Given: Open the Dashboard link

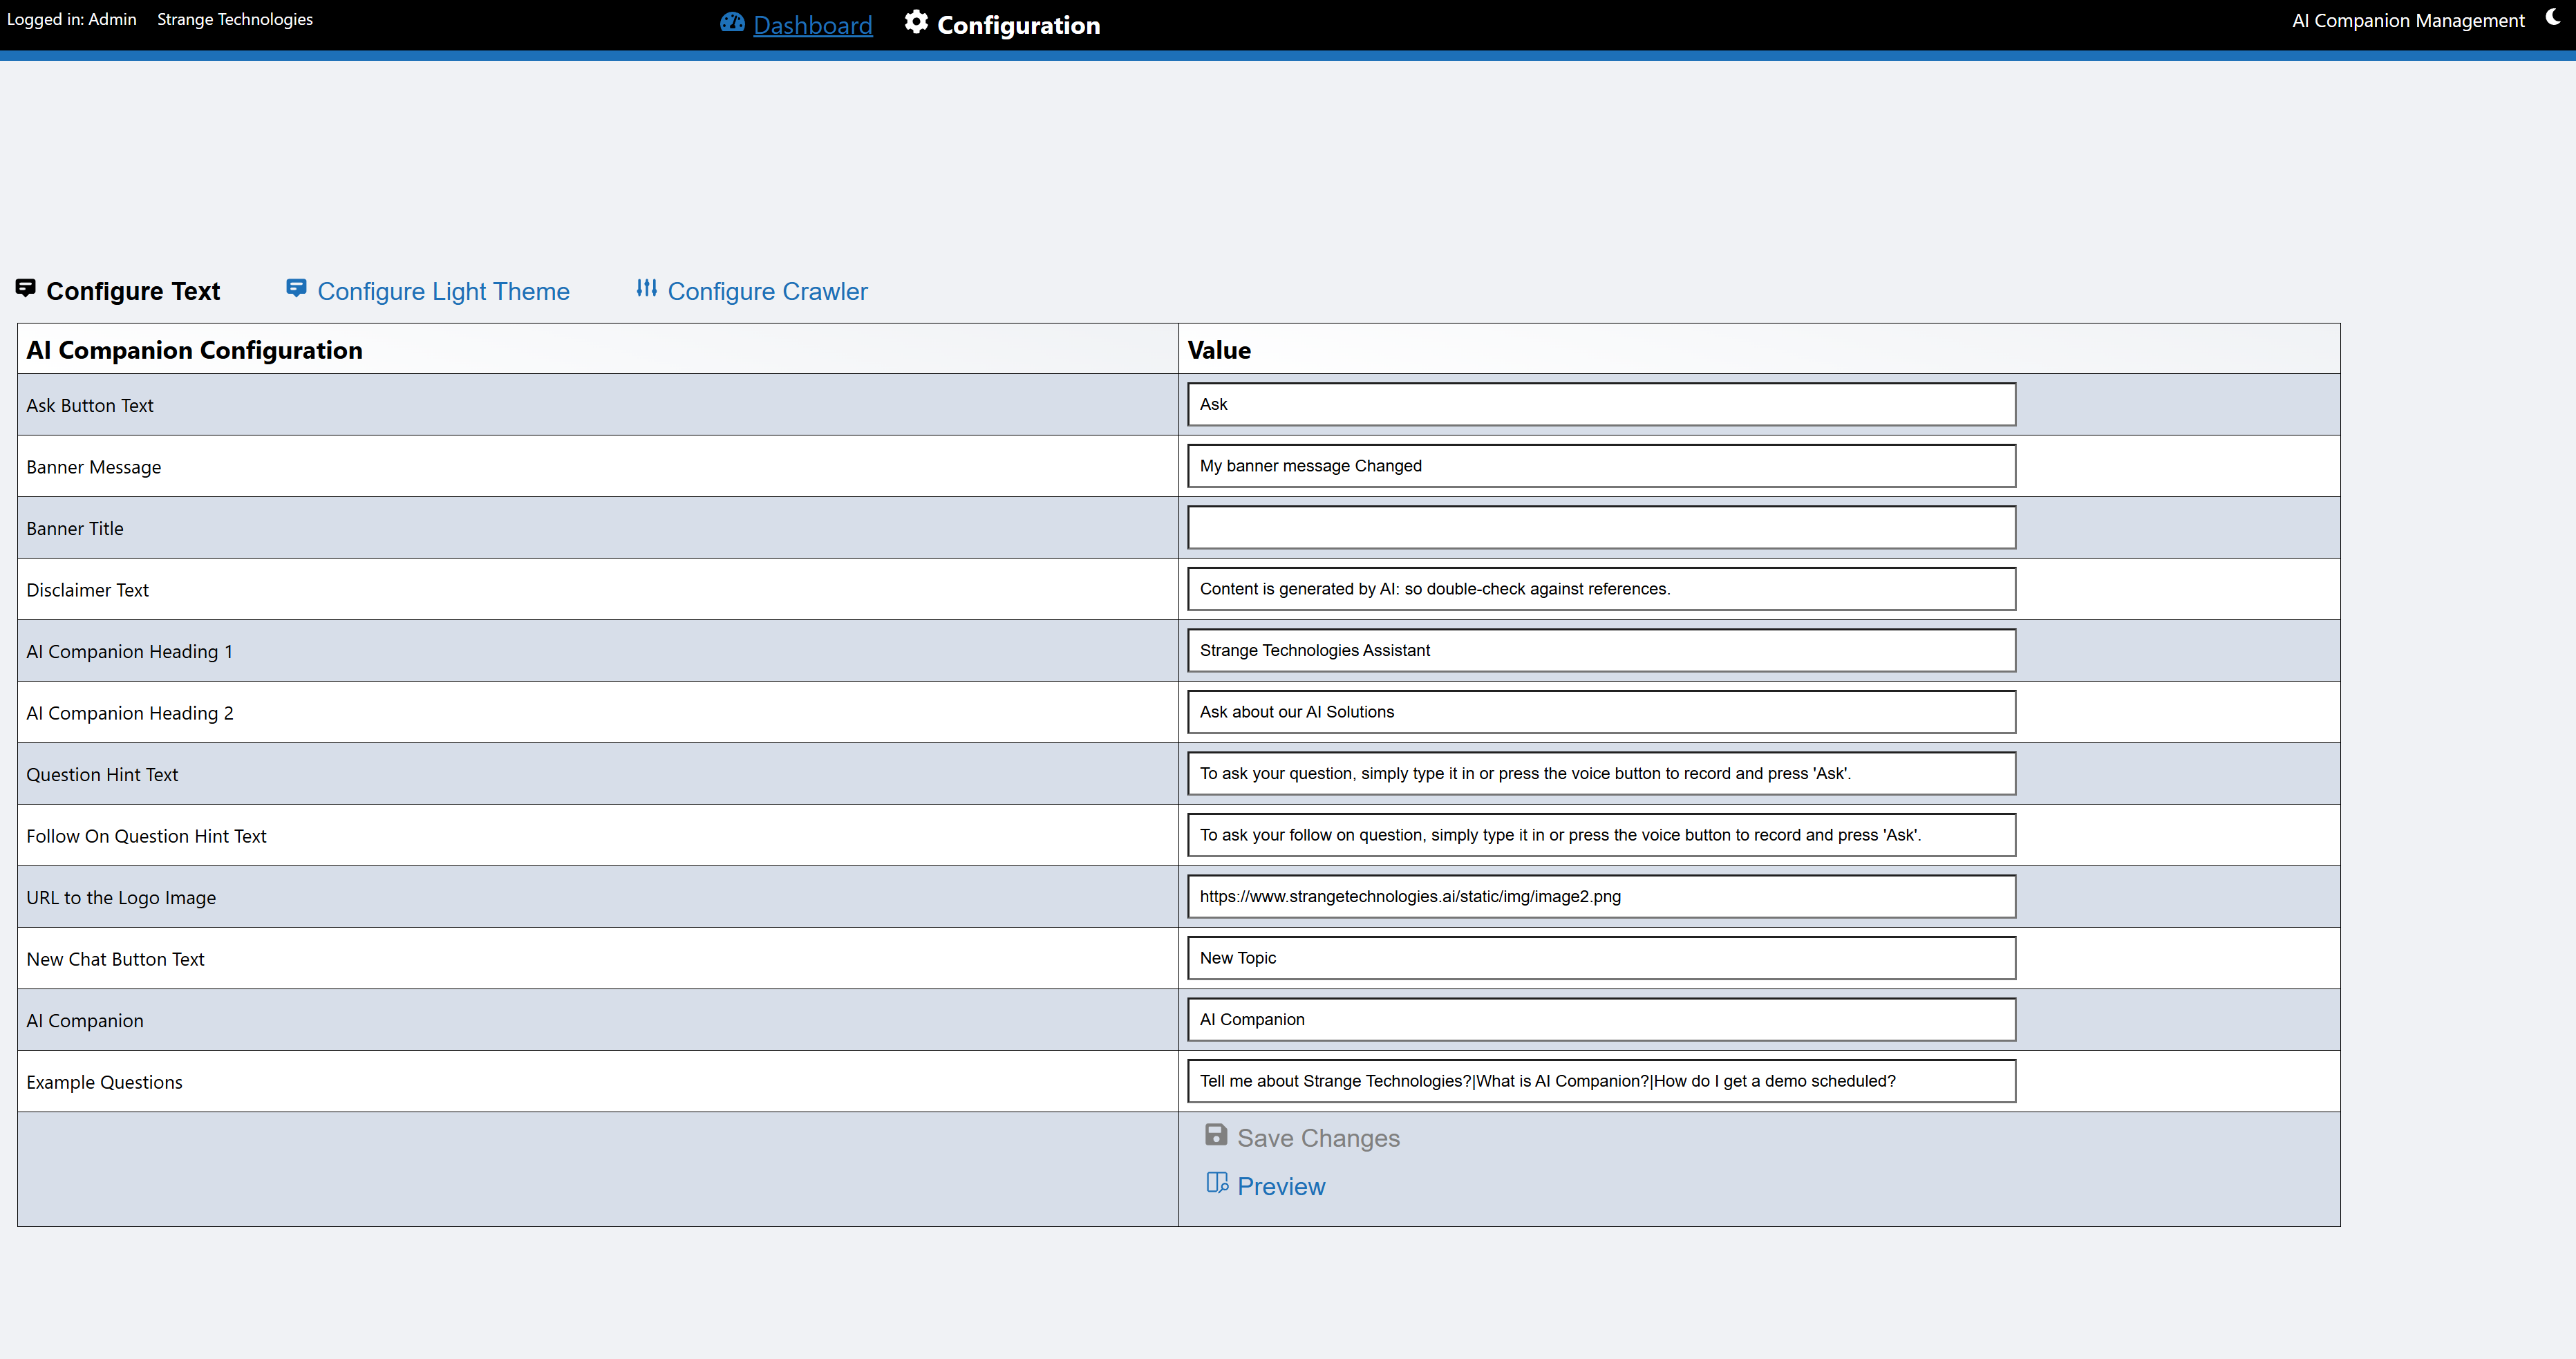Looking at the screenshot, I should pos(812,25).
